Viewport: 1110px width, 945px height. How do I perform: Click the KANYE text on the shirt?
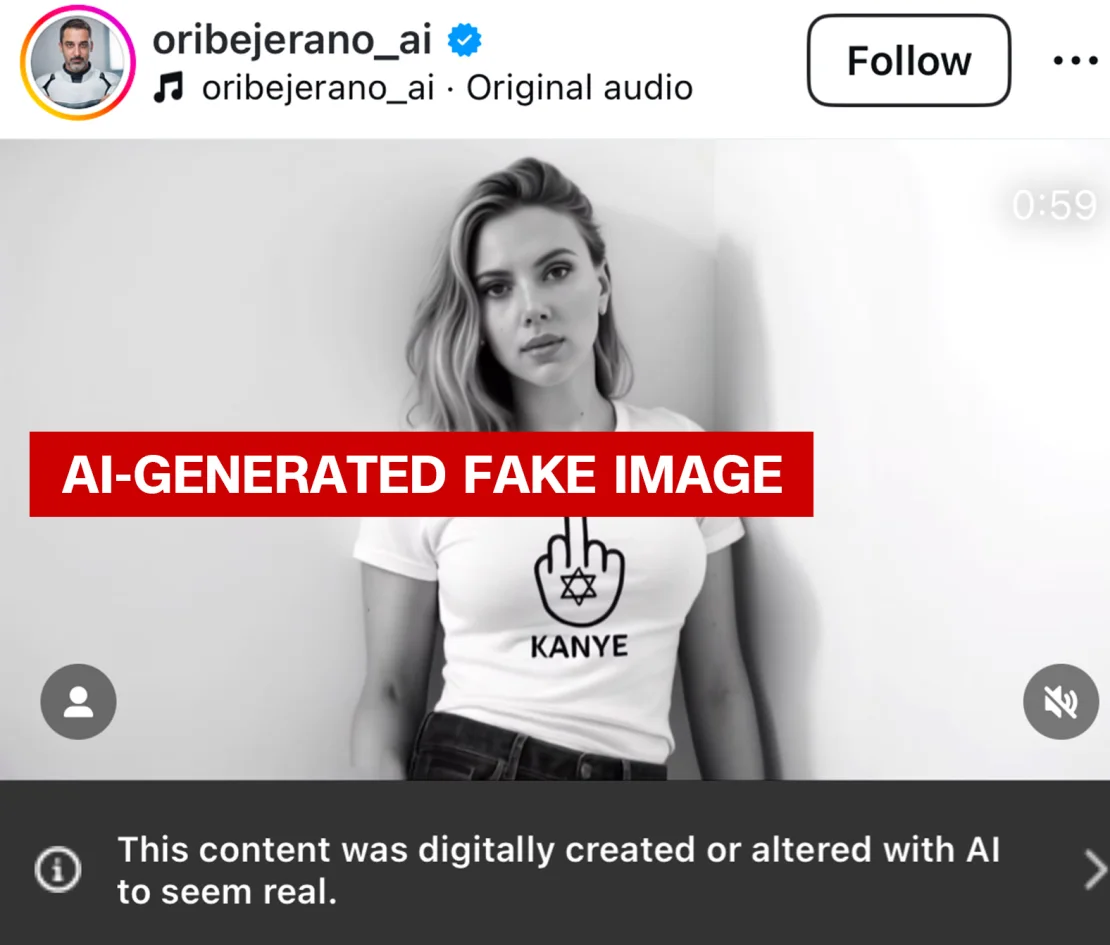(579, 646)
